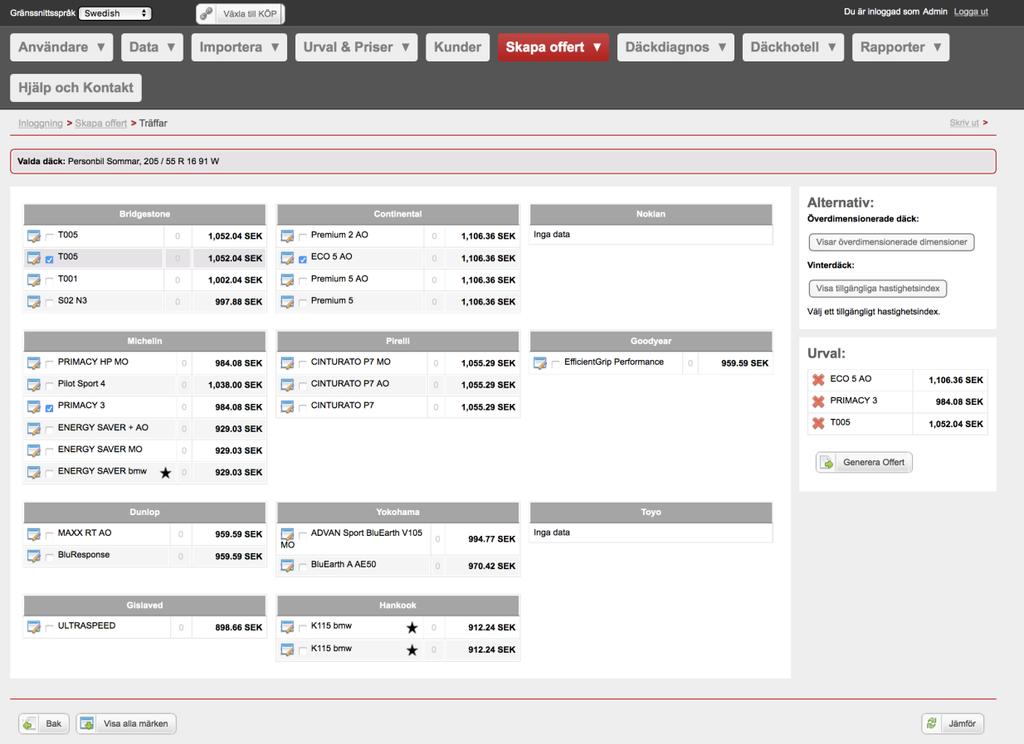Open details icon for BluResponse row
Screen dimensions: 1024x744
coord(33,556)
